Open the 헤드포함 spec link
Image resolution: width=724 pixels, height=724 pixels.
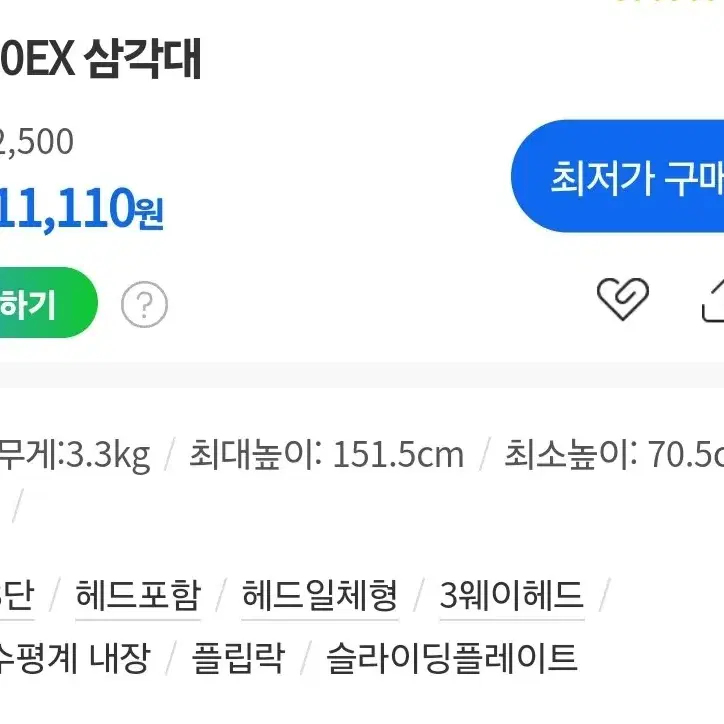[x=138, y=595]
